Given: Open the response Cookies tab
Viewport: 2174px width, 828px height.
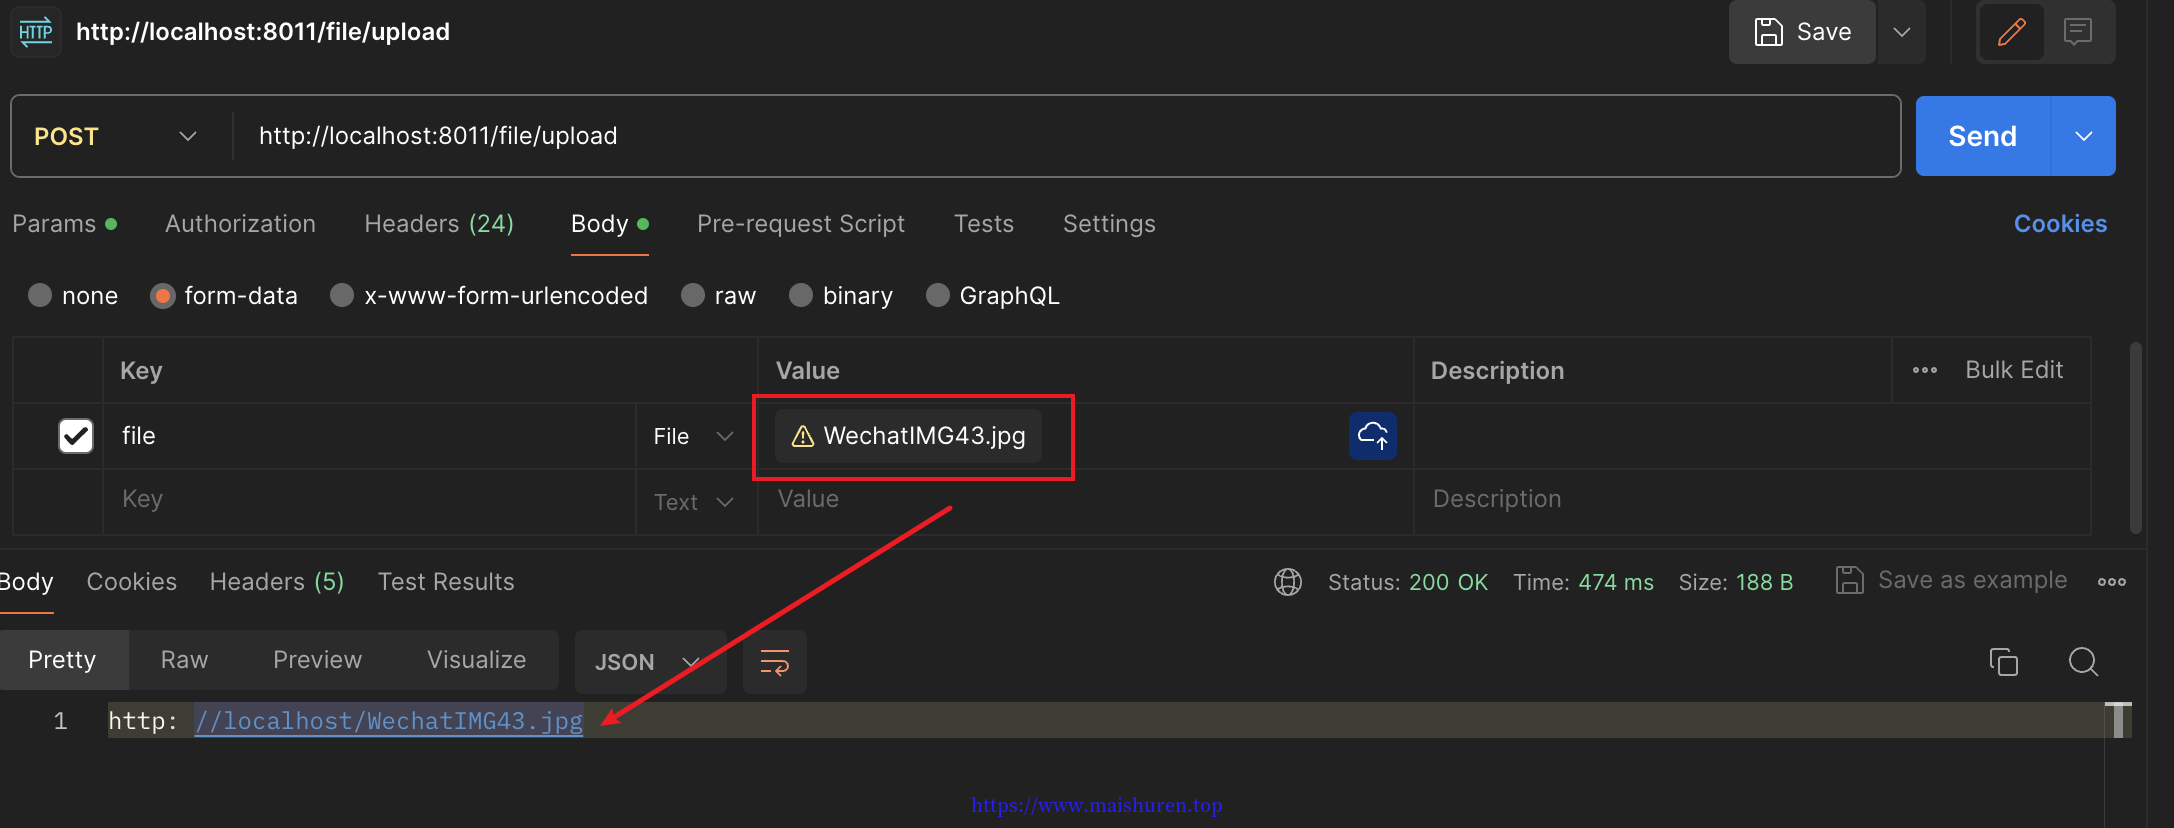Looking at the screenshot, I should point(132,582).
